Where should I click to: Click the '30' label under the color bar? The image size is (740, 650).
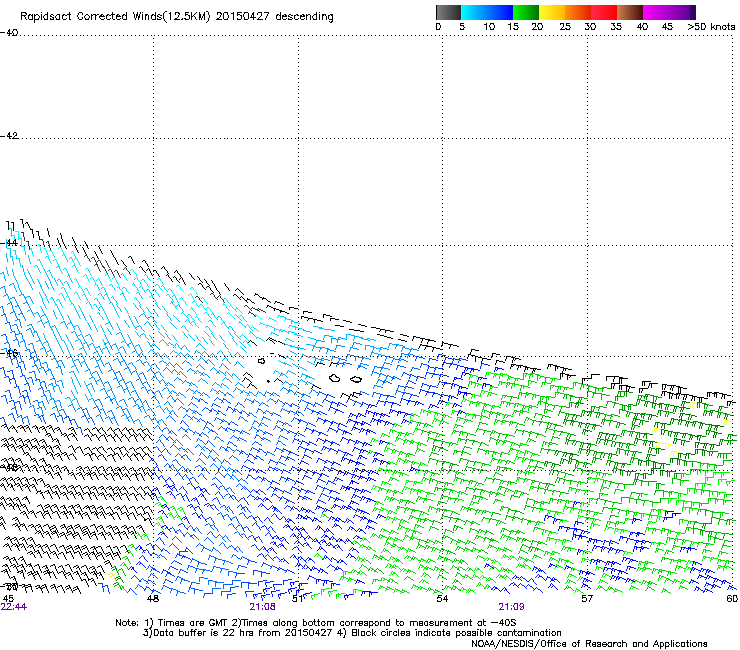tap(590, 26)
